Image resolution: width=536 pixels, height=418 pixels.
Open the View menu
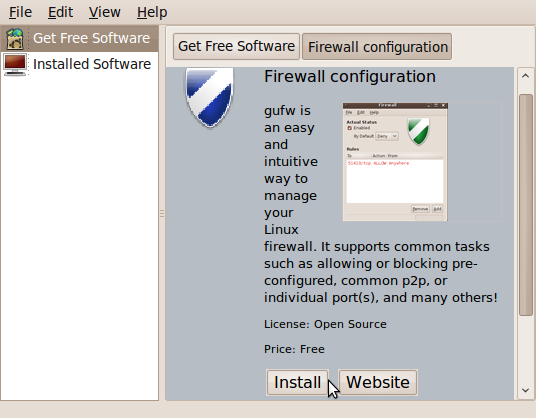[x=105, y=12]
